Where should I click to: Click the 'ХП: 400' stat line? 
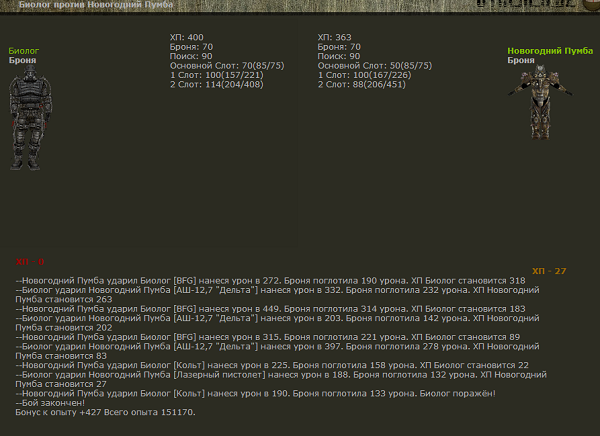pos(189,37)
